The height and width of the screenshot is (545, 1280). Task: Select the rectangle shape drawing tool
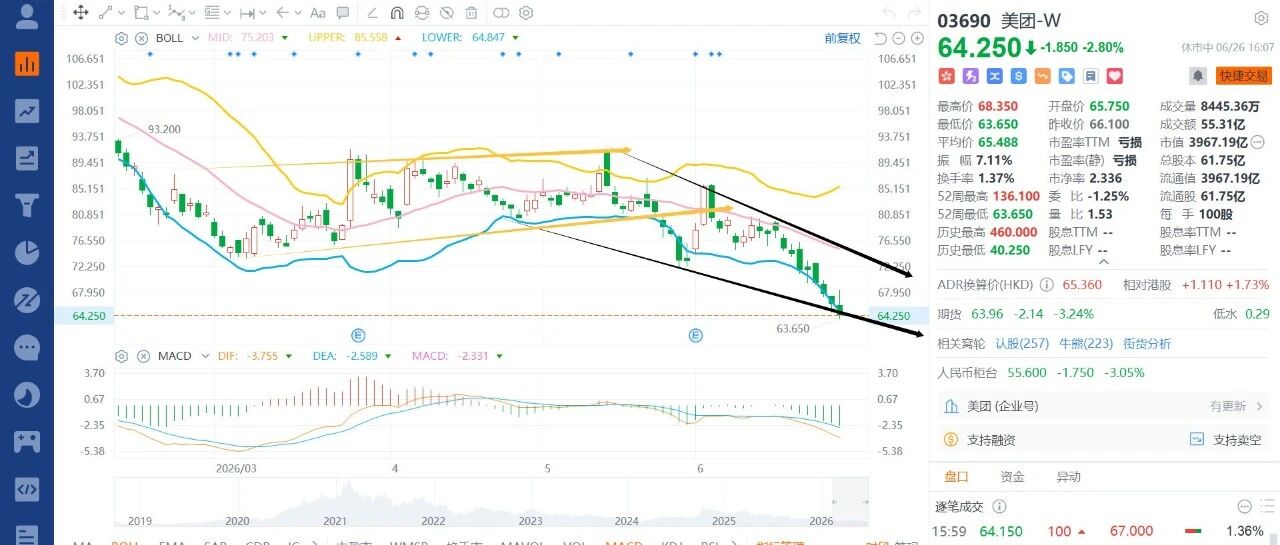coord(141,13)
